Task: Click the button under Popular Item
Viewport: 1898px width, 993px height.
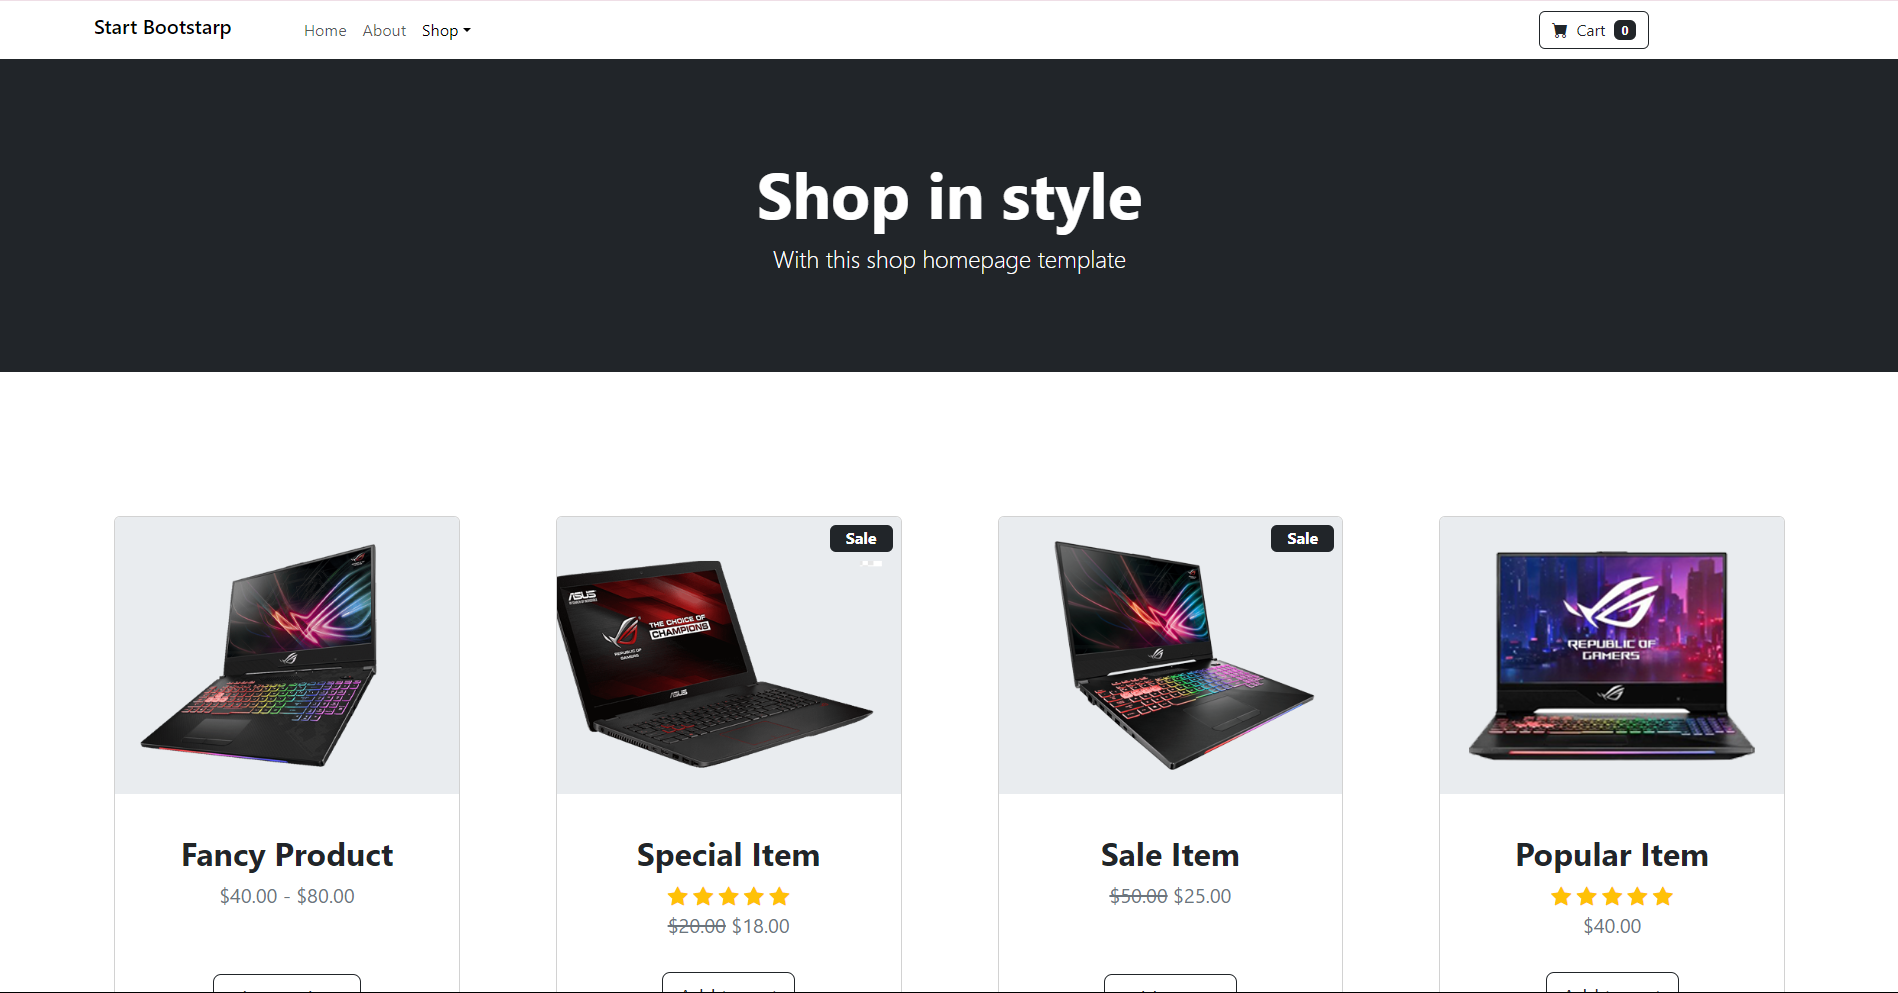Action: coord(1612,982)
